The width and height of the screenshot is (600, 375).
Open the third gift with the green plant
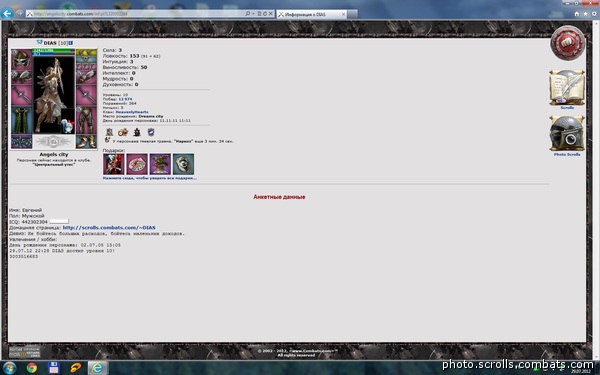tap(160, 164)
